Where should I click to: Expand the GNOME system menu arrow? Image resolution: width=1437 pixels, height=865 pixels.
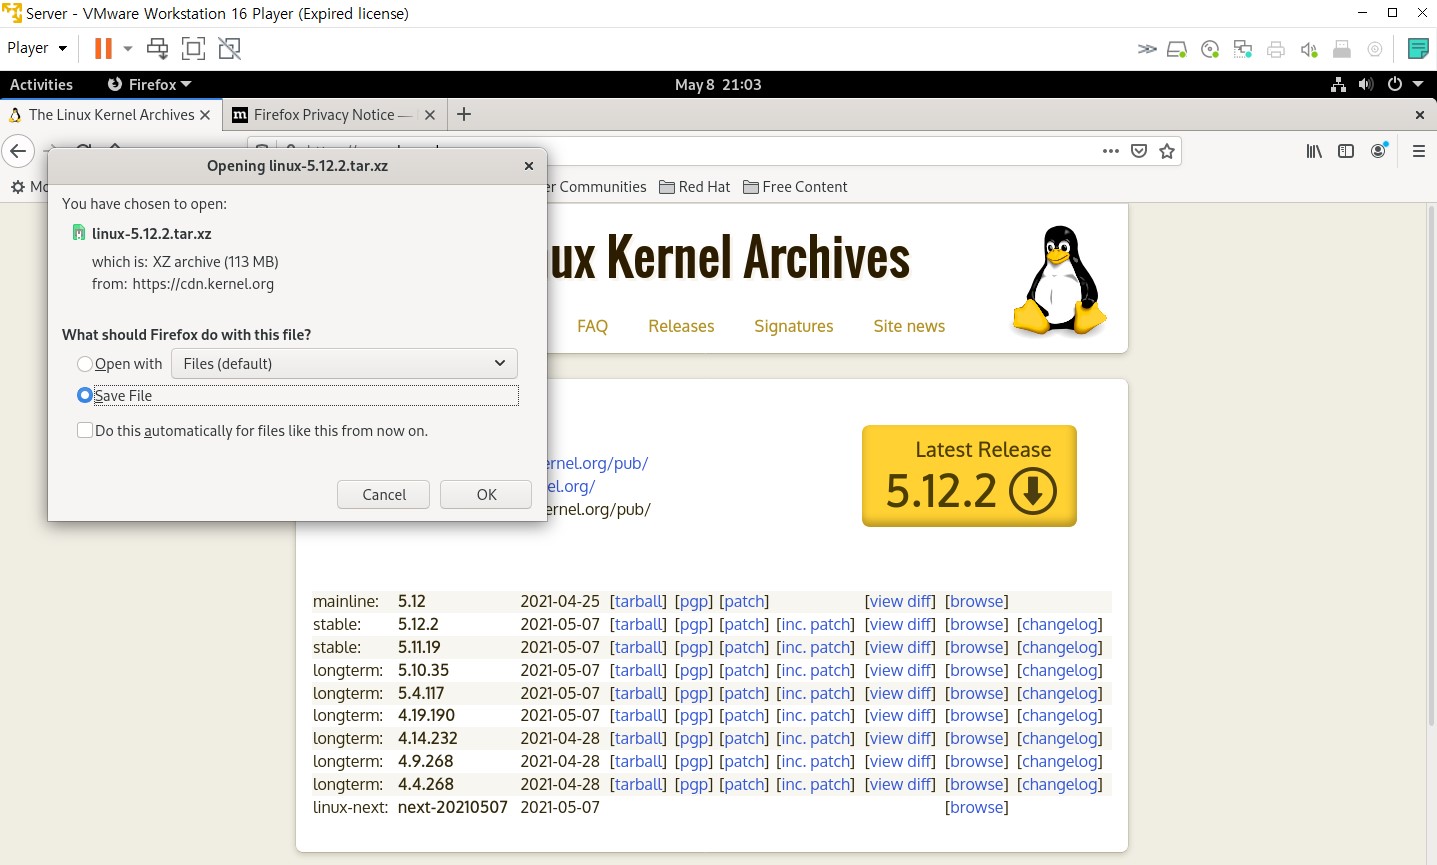click(1418, 85)
